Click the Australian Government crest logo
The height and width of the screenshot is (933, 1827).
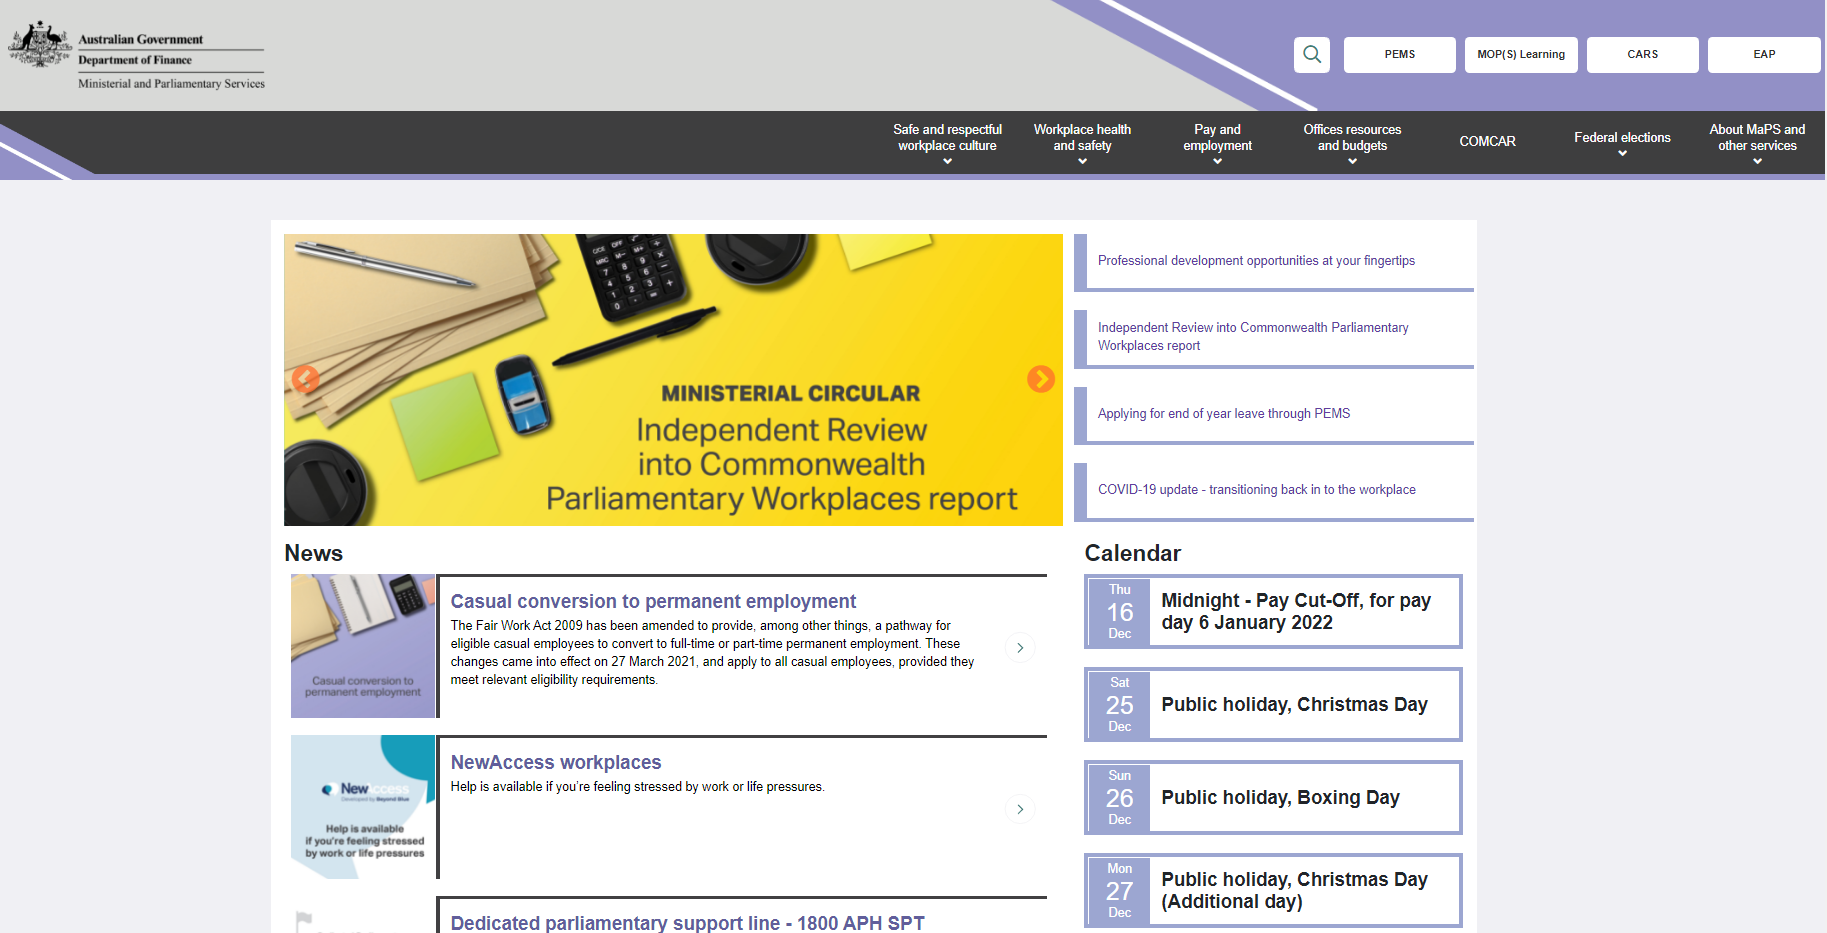(x=40, y=45)
